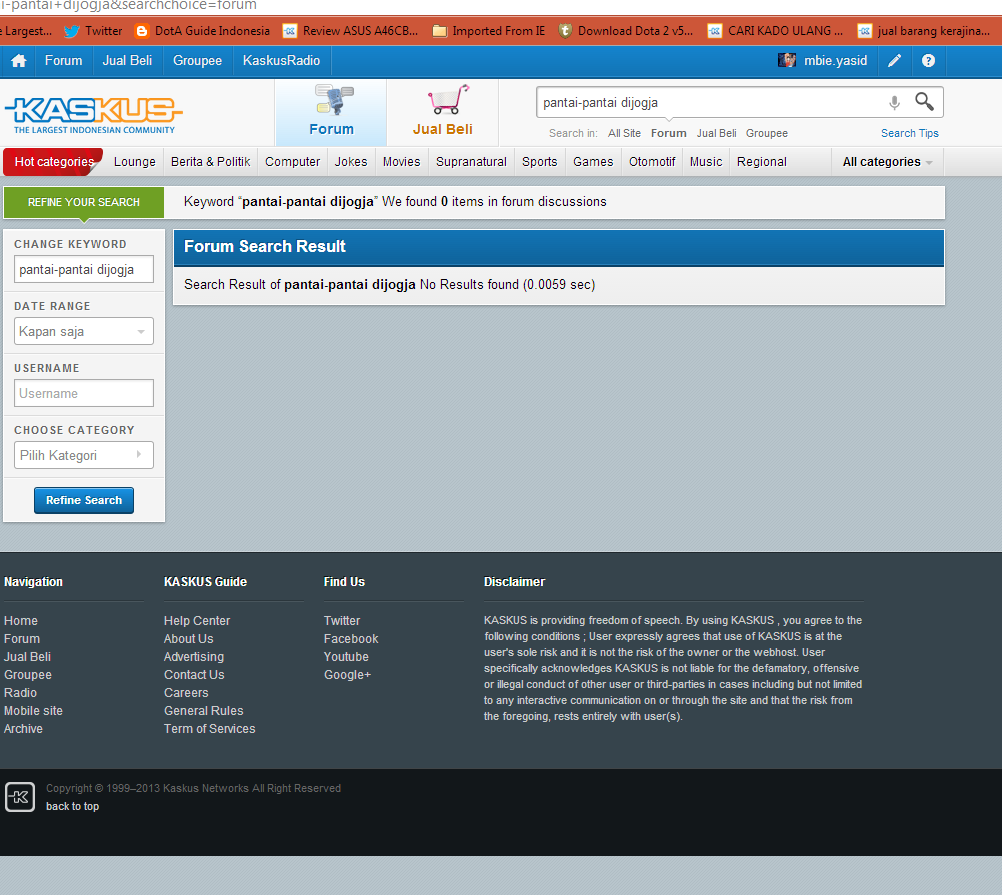The width and height of the screenshot is (1002, 895).
Task: Open Google+ link in Find Us
Action: click(347, 674)
